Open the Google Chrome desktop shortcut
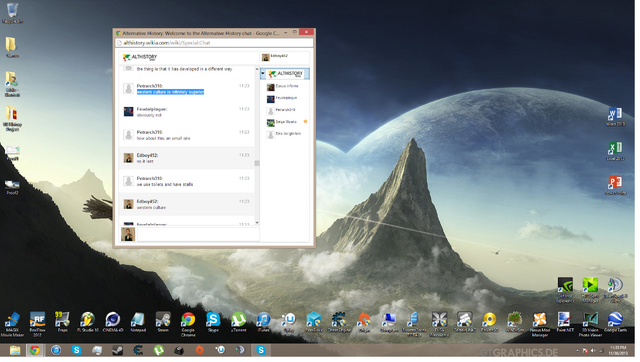This screenshot has height=362, width=640. pyautogui.click(x=188, y=325)
